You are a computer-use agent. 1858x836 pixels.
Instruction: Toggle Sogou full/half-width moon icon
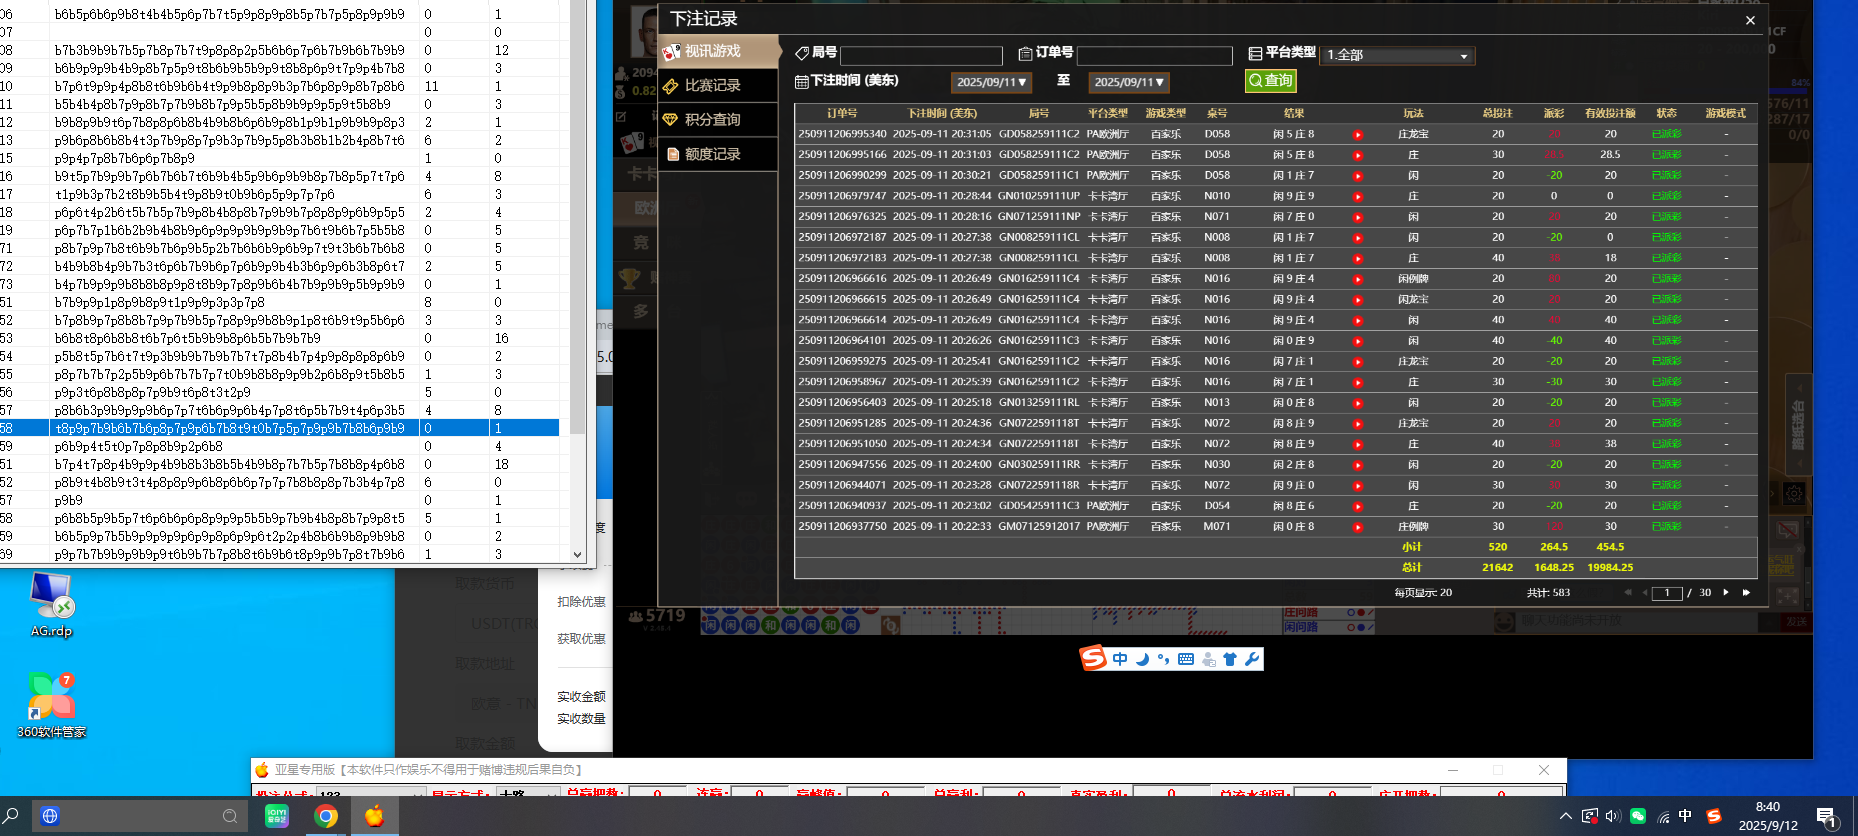[x=1142, y=659]
